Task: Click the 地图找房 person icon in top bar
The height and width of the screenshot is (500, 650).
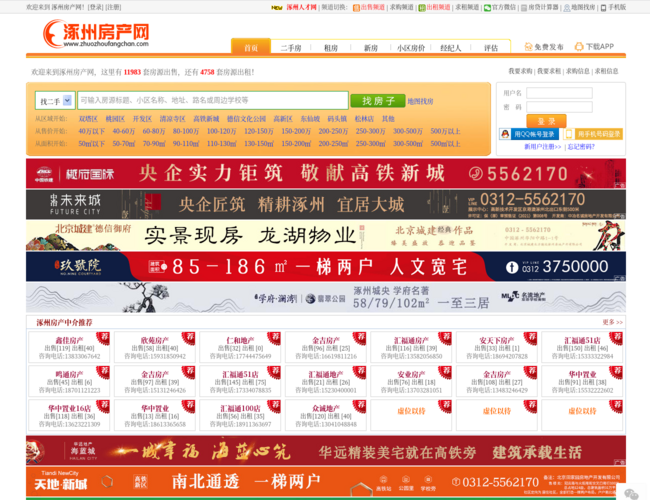Action: pos(567,7)
